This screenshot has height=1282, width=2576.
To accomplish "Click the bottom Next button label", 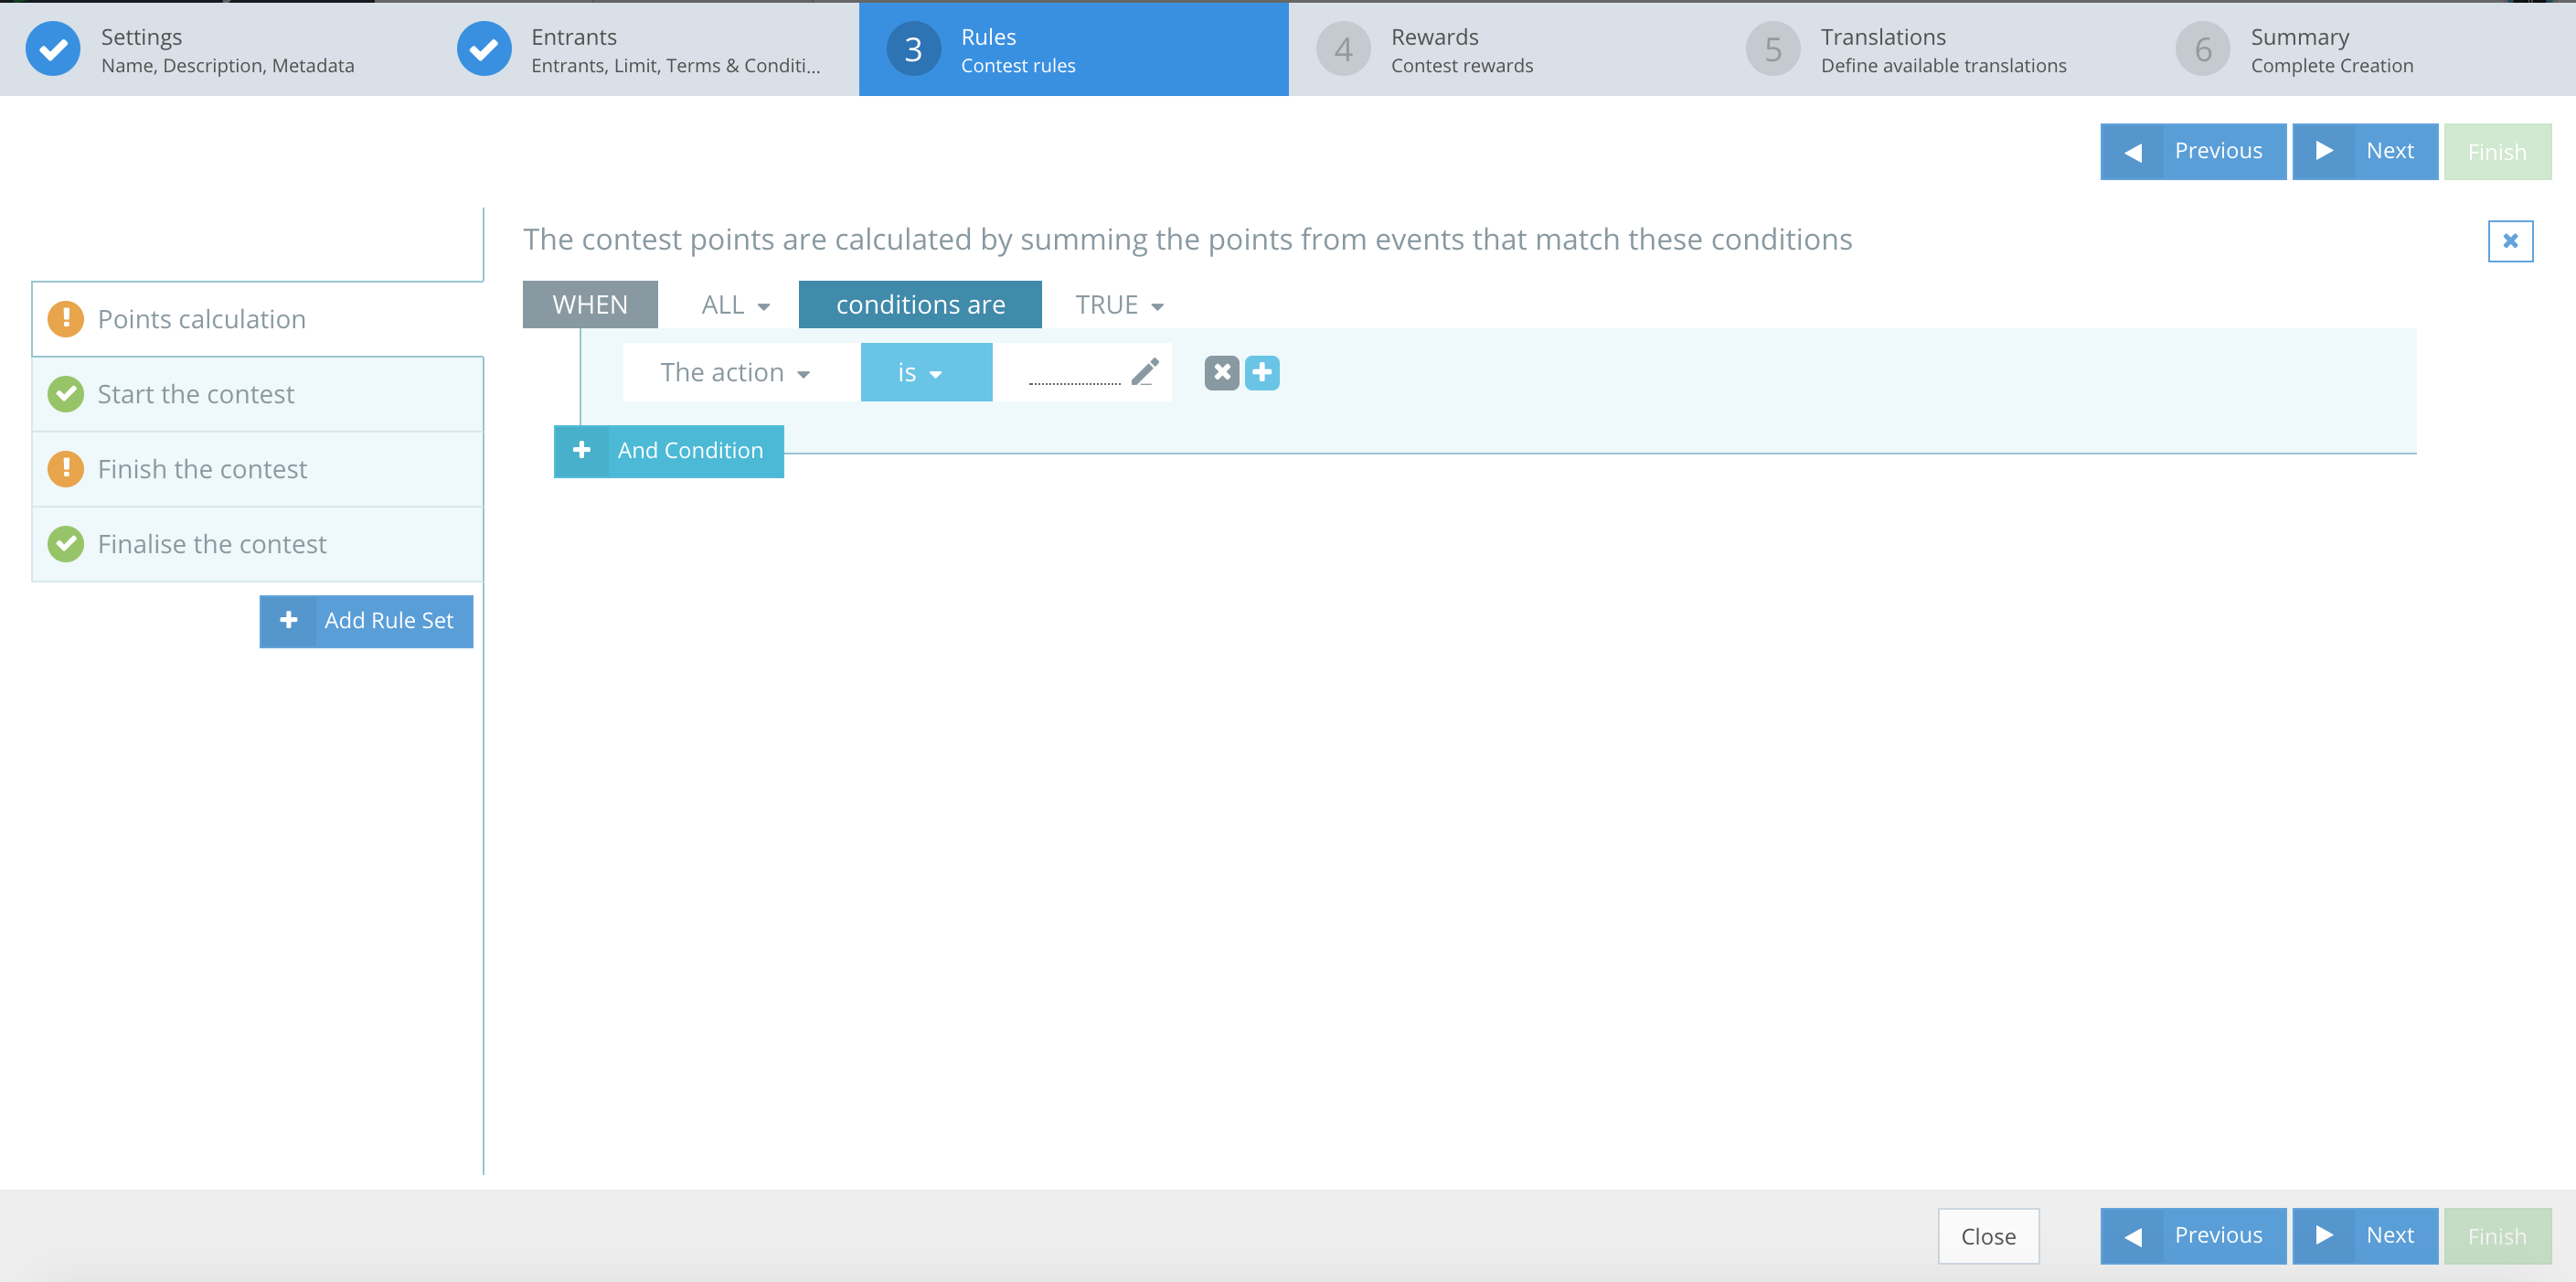I will coord(2390,1236).
